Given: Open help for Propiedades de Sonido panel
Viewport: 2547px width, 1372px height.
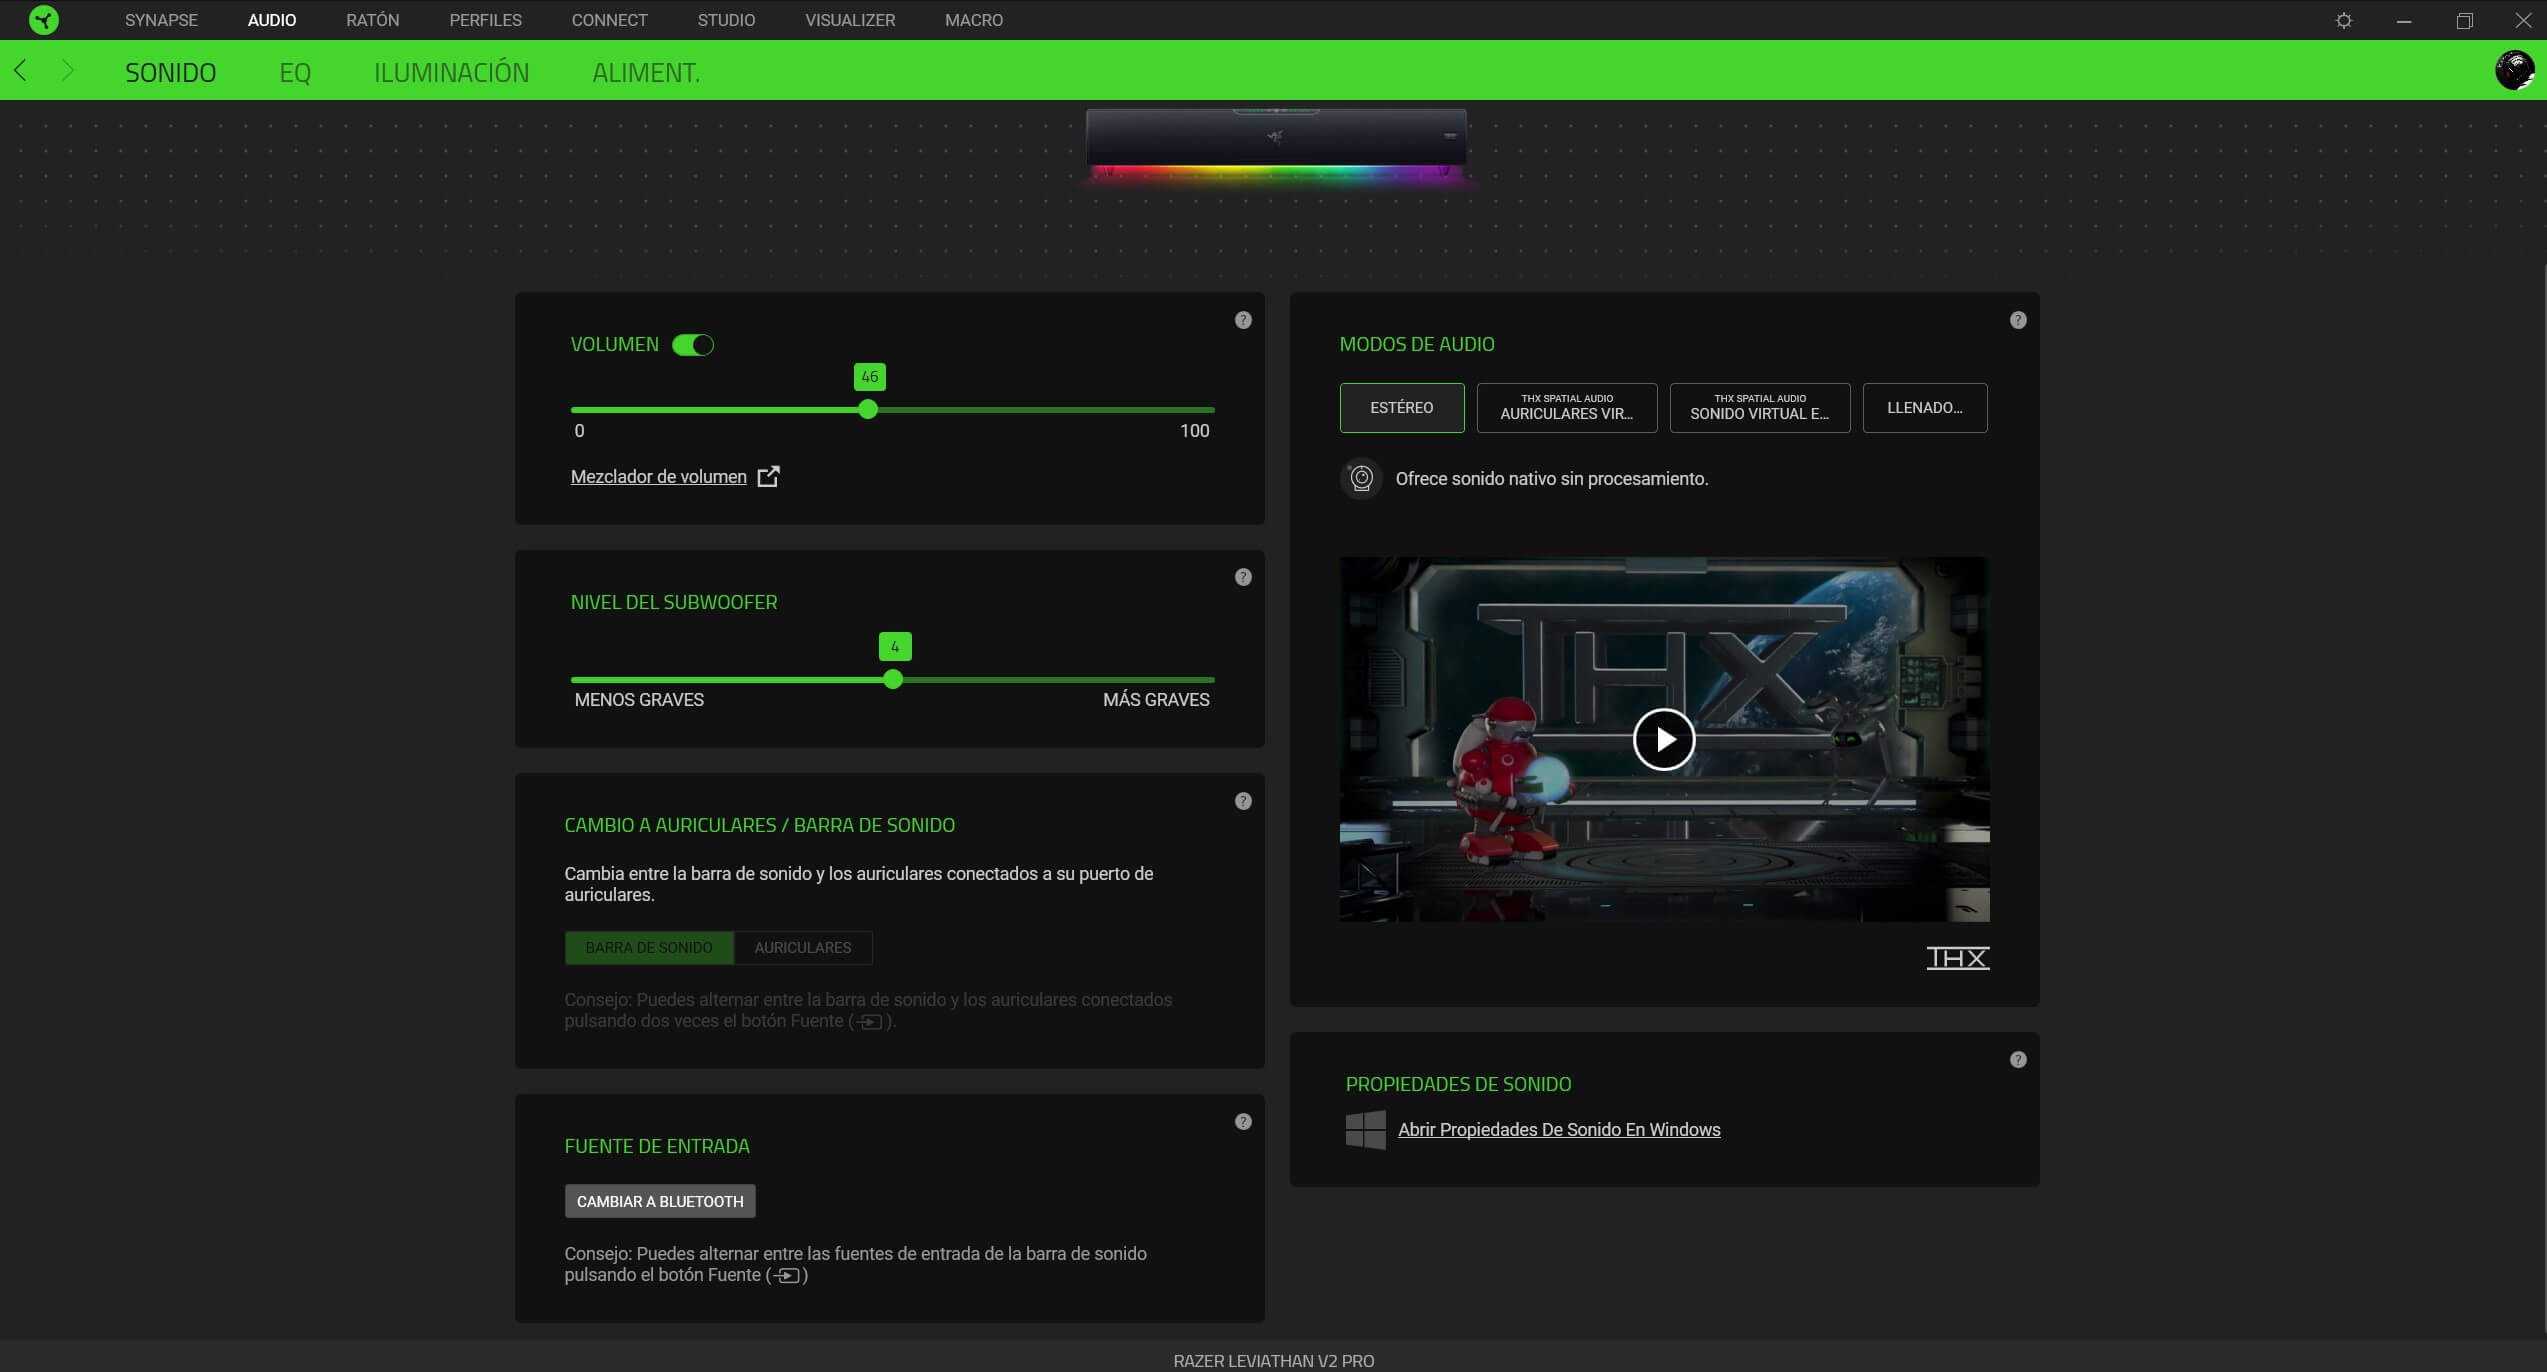Looking at the screenshot, I should pyautogui.click(x=2018, y=1060).
